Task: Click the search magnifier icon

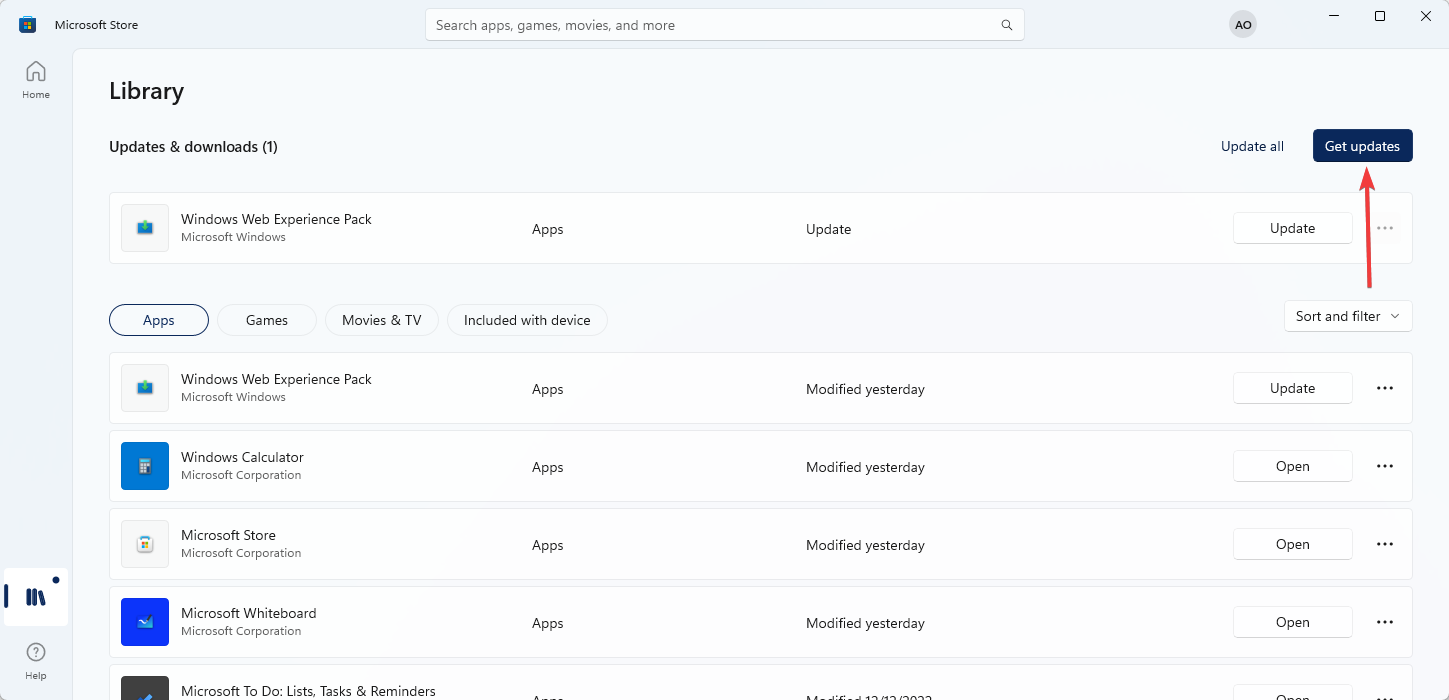Action: [1007, 25]
